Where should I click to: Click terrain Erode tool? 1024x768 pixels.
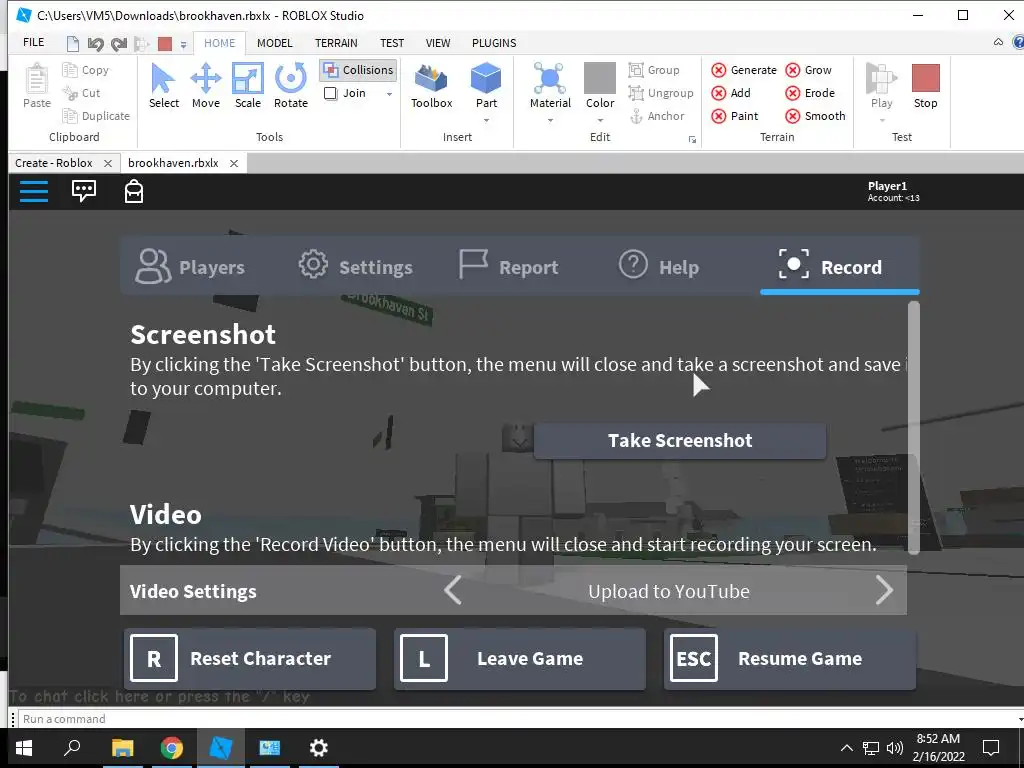(x=810, y=93)
